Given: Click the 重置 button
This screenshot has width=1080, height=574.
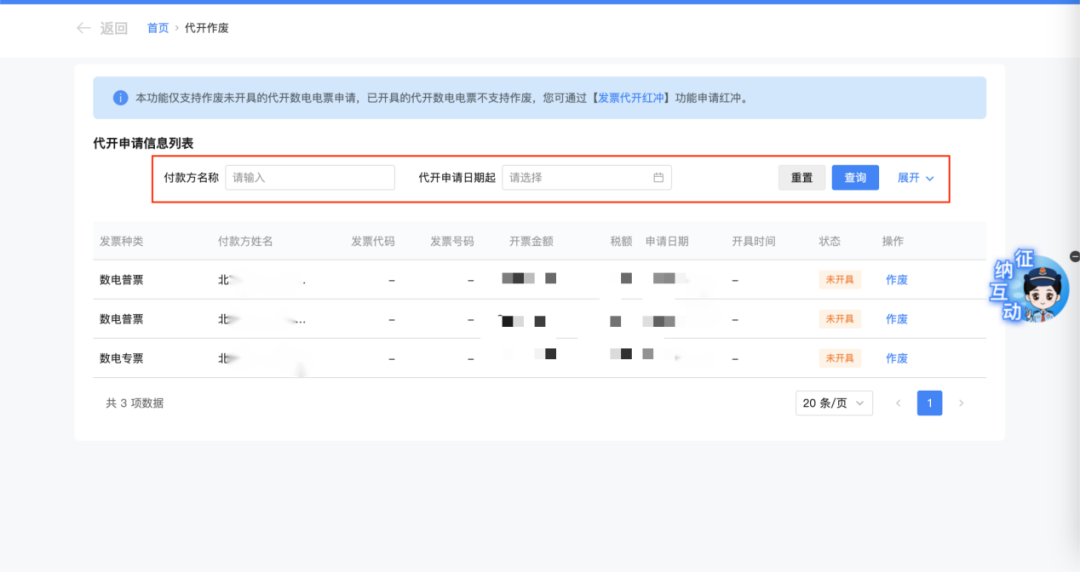Looking at the screenshot, I should coord(802,178).
